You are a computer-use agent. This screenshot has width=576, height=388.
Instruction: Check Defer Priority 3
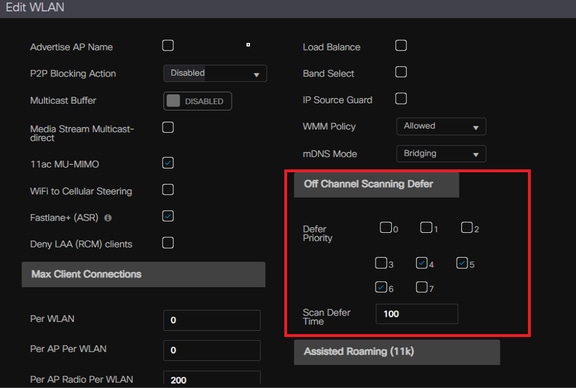pyautogui.click(x=381, y=263)
